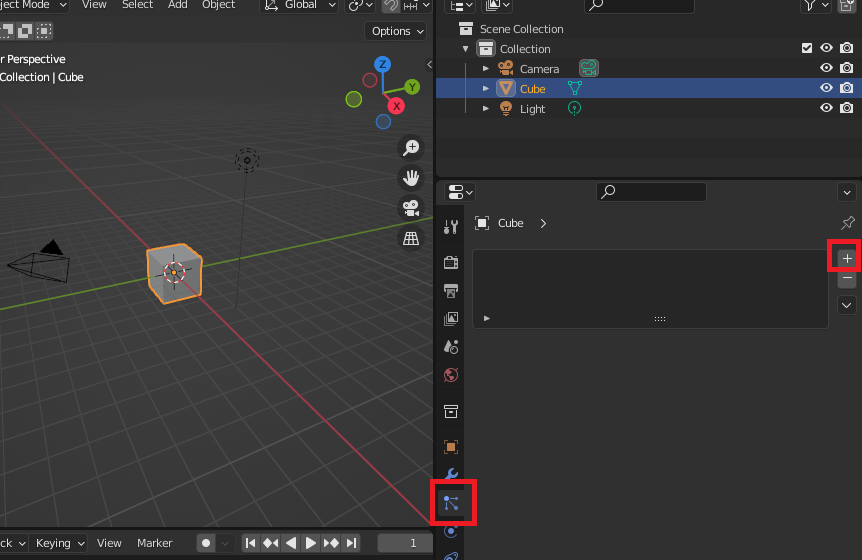The width and height of the screenshot is (862, 560).
Task: Open the viewport Options dropdown
Action: pos(396,31)
